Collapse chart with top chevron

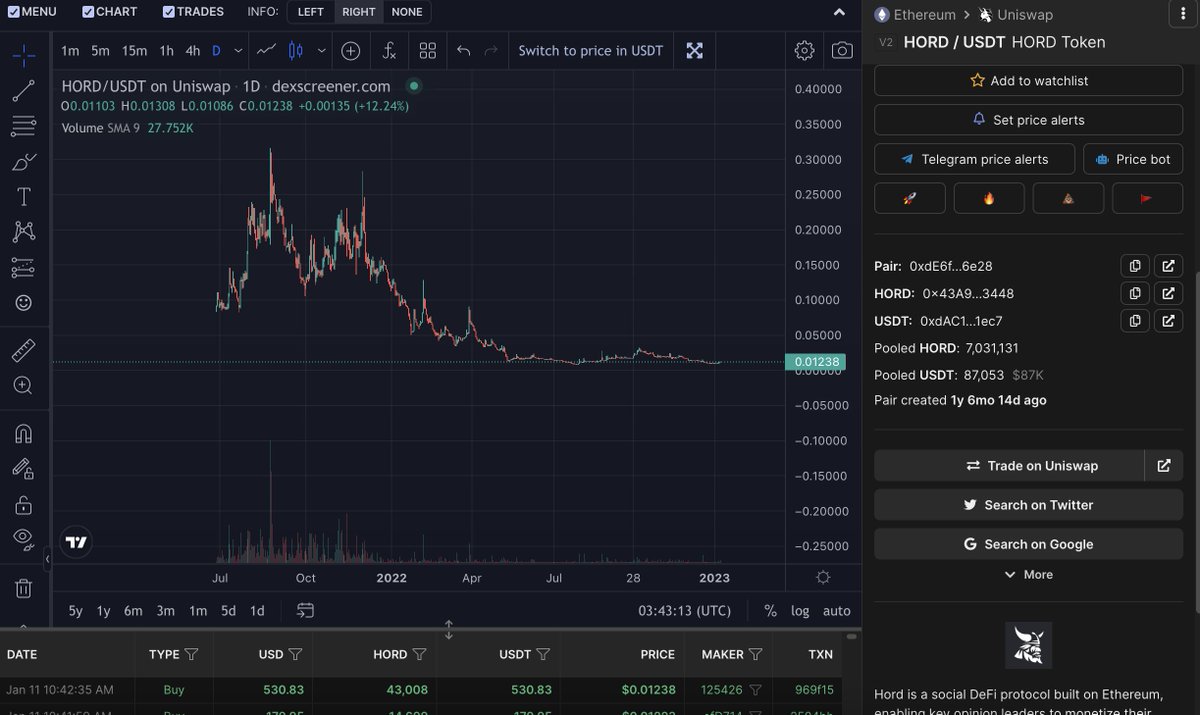pyautogui.click(x=840, y=12)
